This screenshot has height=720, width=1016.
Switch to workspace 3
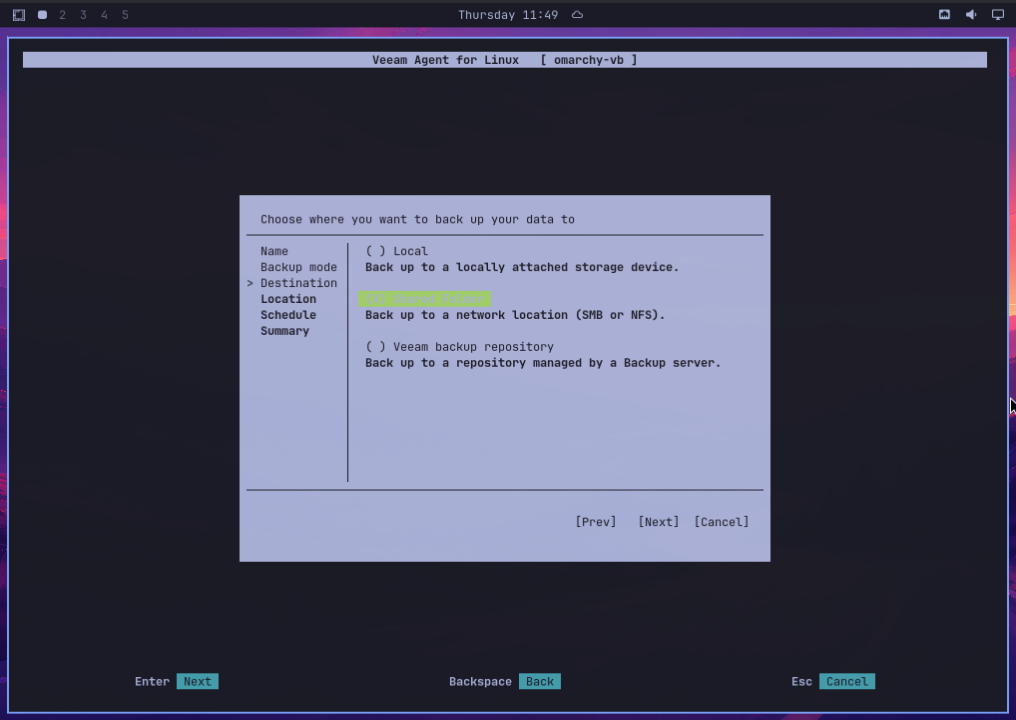click(x=83, y=15)
